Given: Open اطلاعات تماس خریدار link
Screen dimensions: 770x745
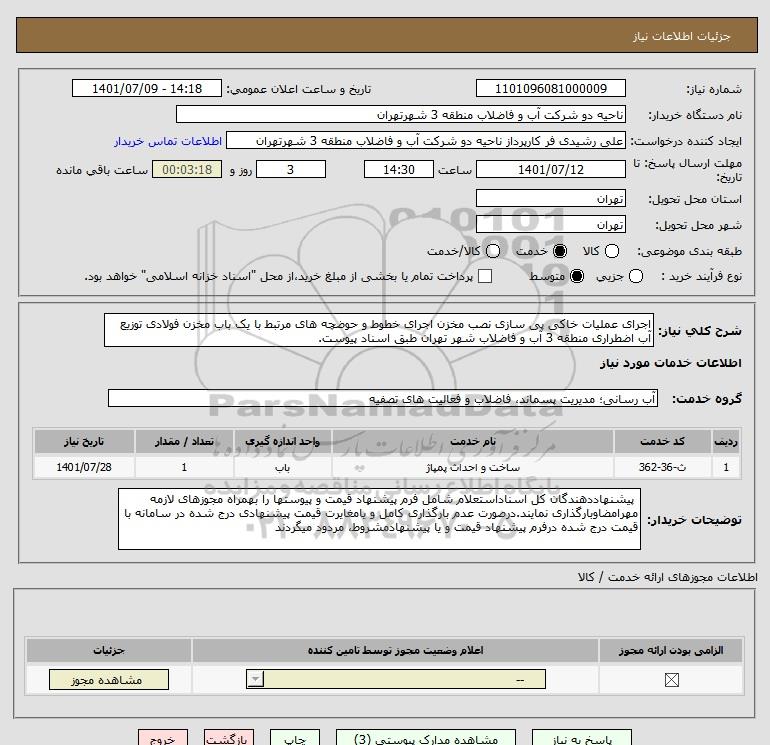Looking at the screenshot, I should click(x=168, y=141).
